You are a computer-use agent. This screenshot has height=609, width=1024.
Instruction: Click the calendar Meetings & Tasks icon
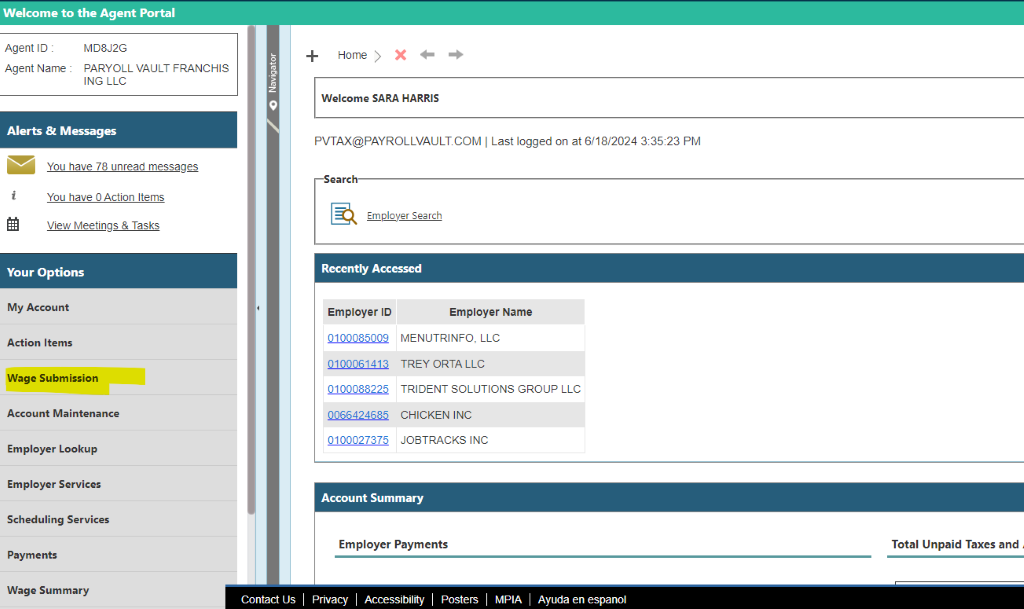[x=13, y=225]
